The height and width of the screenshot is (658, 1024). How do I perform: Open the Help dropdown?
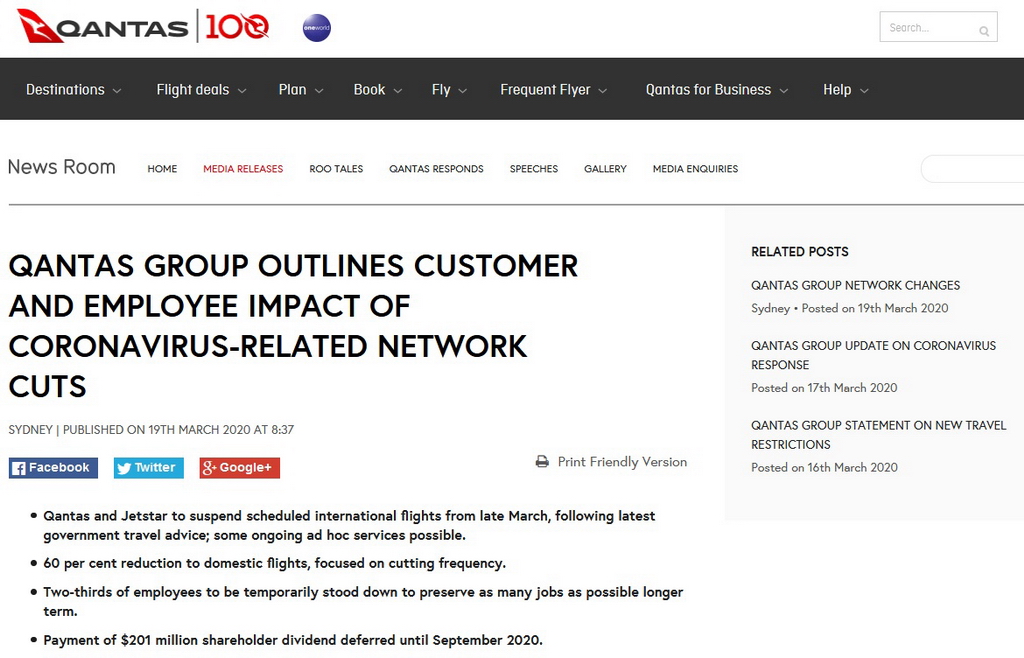(846, 89)
